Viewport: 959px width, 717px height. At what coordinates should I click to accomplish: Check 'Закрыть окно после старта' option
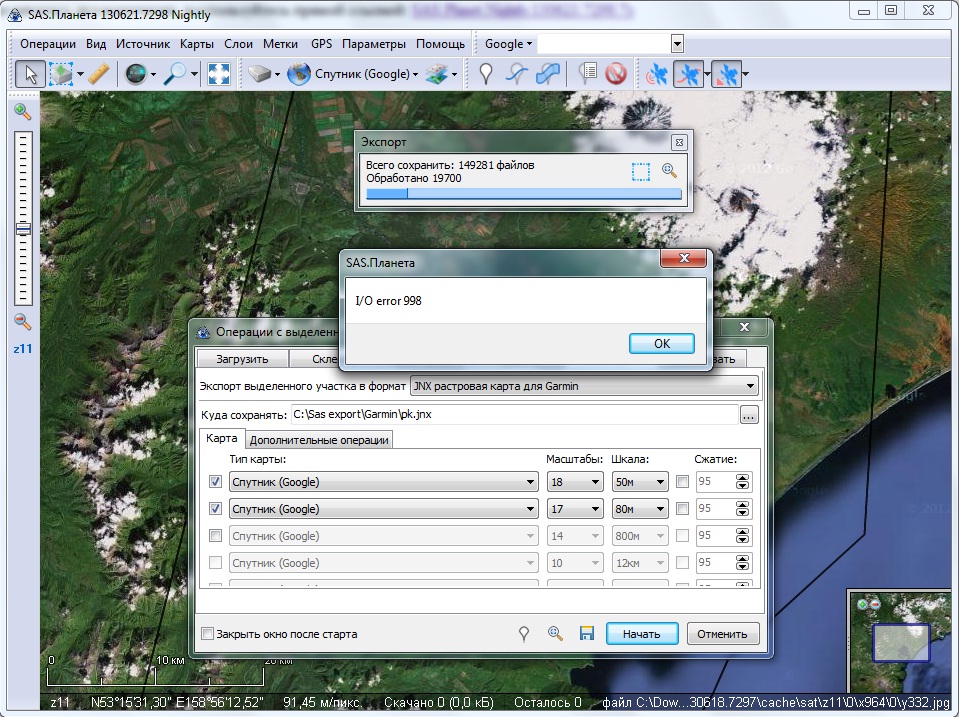pos(208,634)
